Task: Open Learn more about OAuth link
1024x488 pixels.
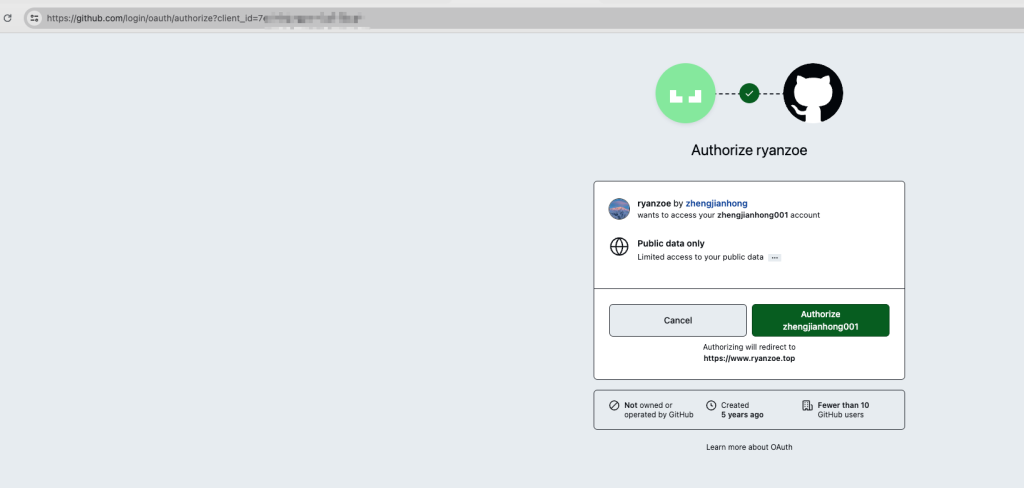Action: (x=749, y=447)
